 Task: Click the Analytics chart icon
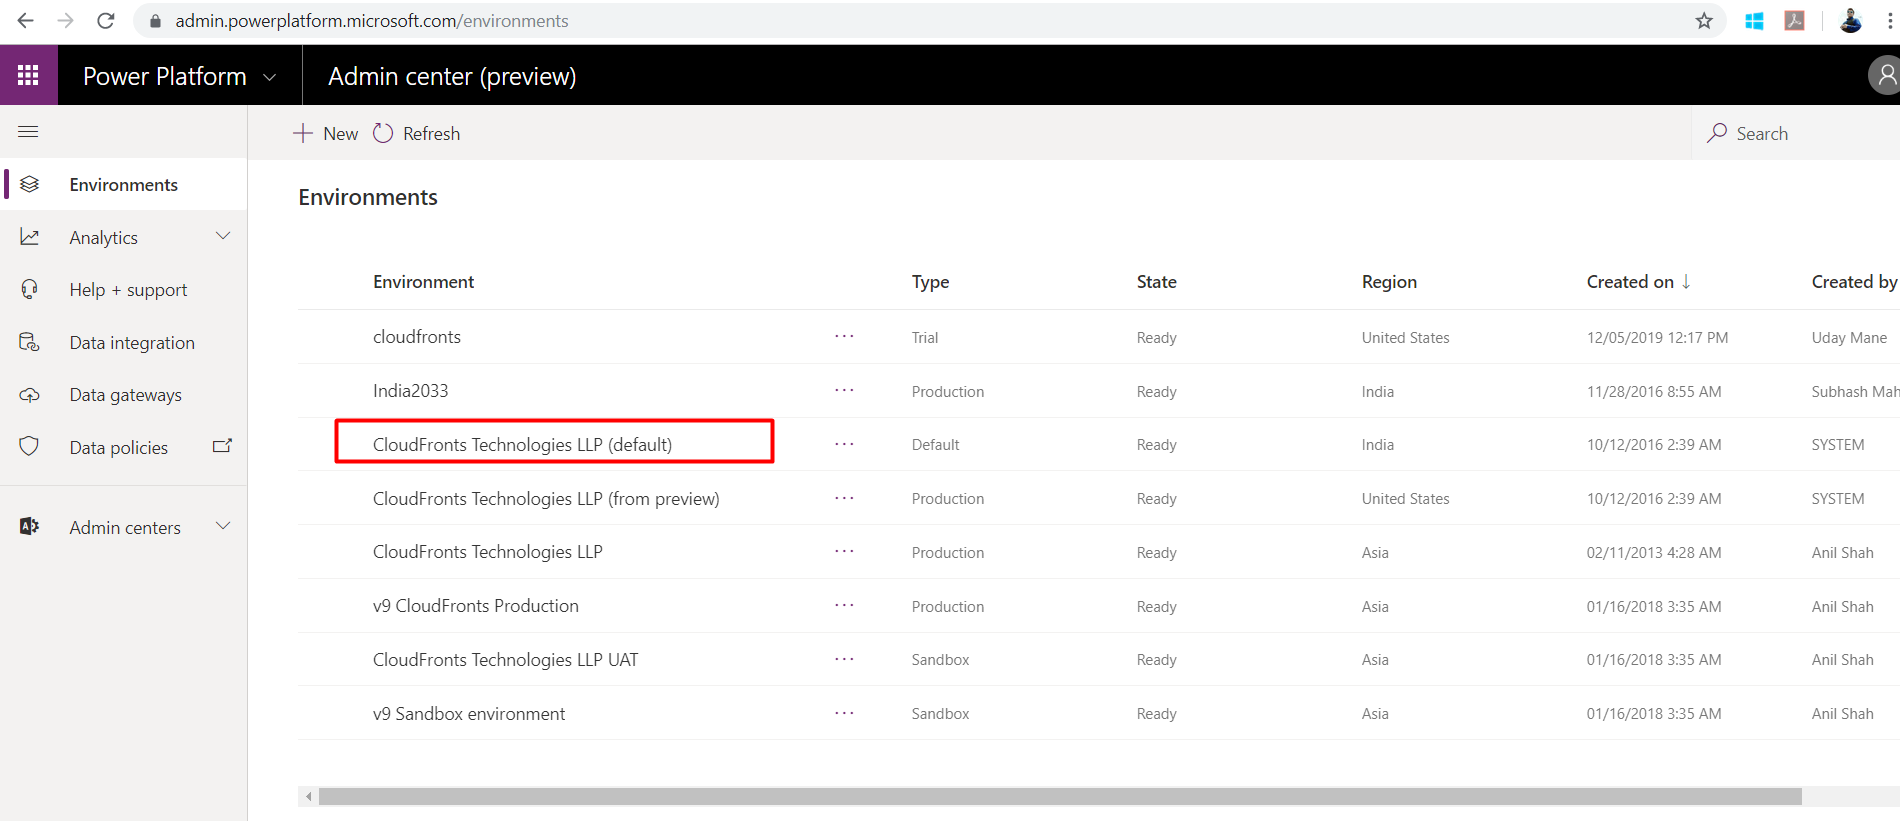(x=30, y=237)
